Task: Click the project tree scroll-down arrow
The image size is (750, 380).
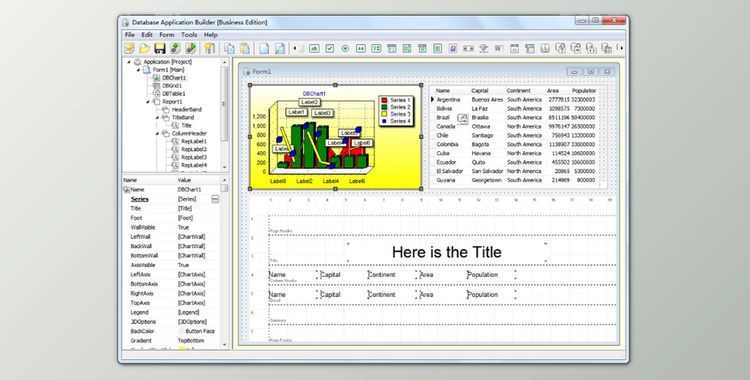Action: coord(224,167)
